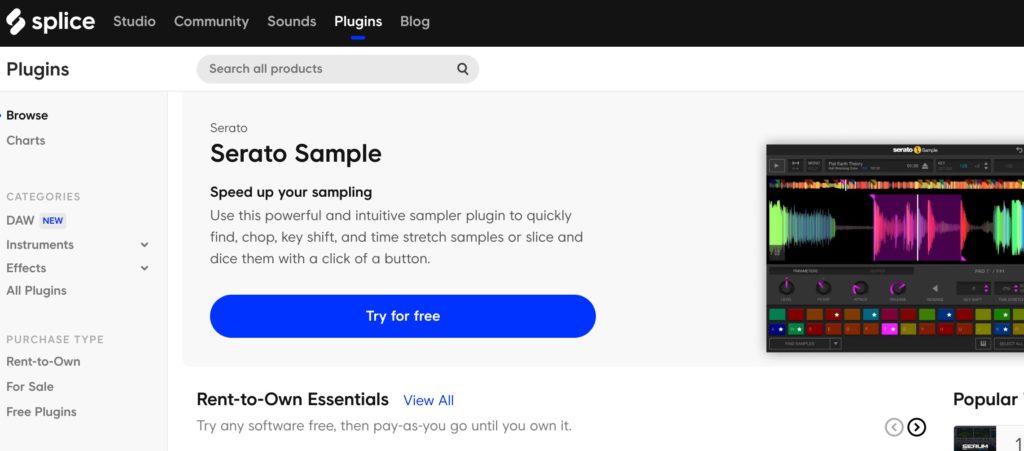Click the Reverse arrow in Serato Sample
1024x451 pixels.
(x=936, y=289)
